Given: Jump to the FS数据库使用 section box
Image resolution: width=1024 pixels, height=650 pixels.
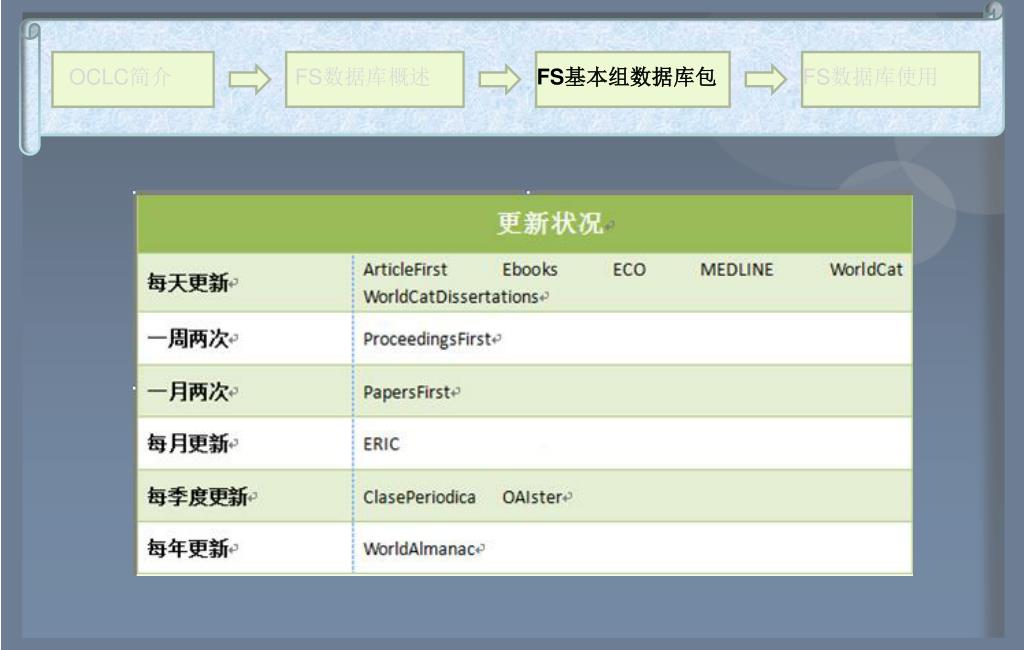Looking at the screenshot, I should [x=891, y=79].
